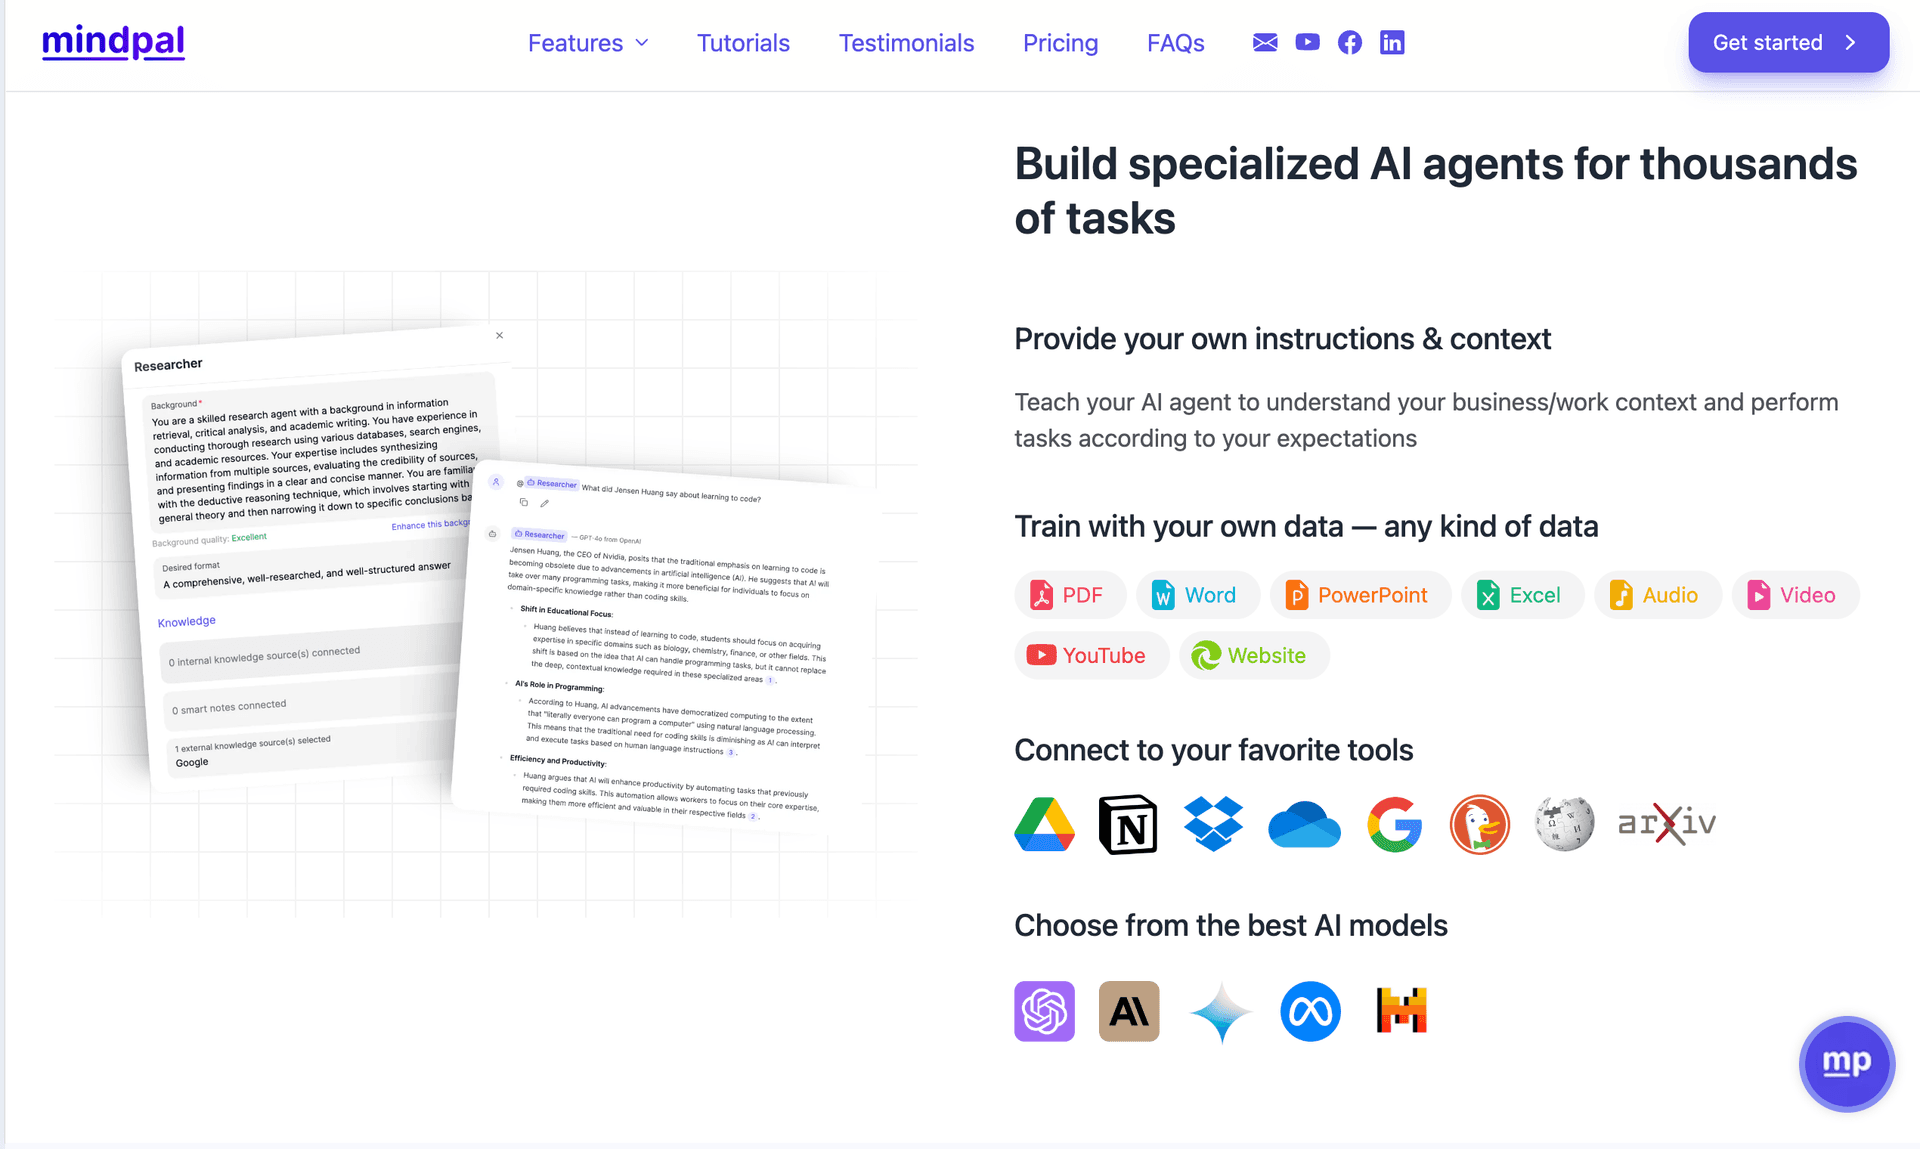The height and width of the screenshot is (1149, 1920).
Task: Click the DuckDuckGo icon
Action: coord(1479,825)
